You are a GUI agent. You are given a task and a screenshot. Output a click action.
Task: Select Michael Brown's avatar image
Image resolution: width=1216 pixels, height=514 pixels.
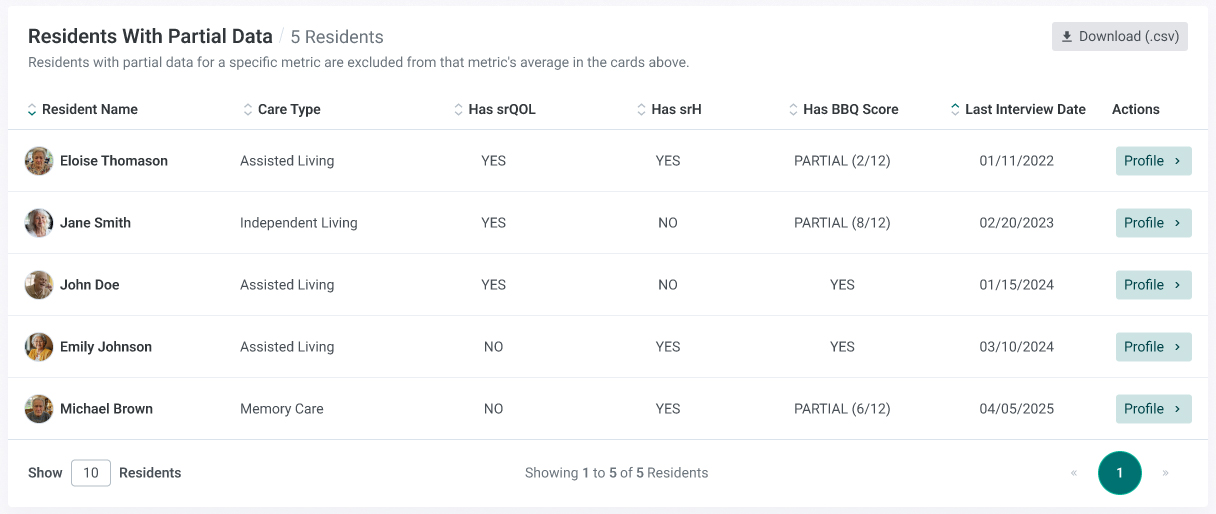(39, 409)
